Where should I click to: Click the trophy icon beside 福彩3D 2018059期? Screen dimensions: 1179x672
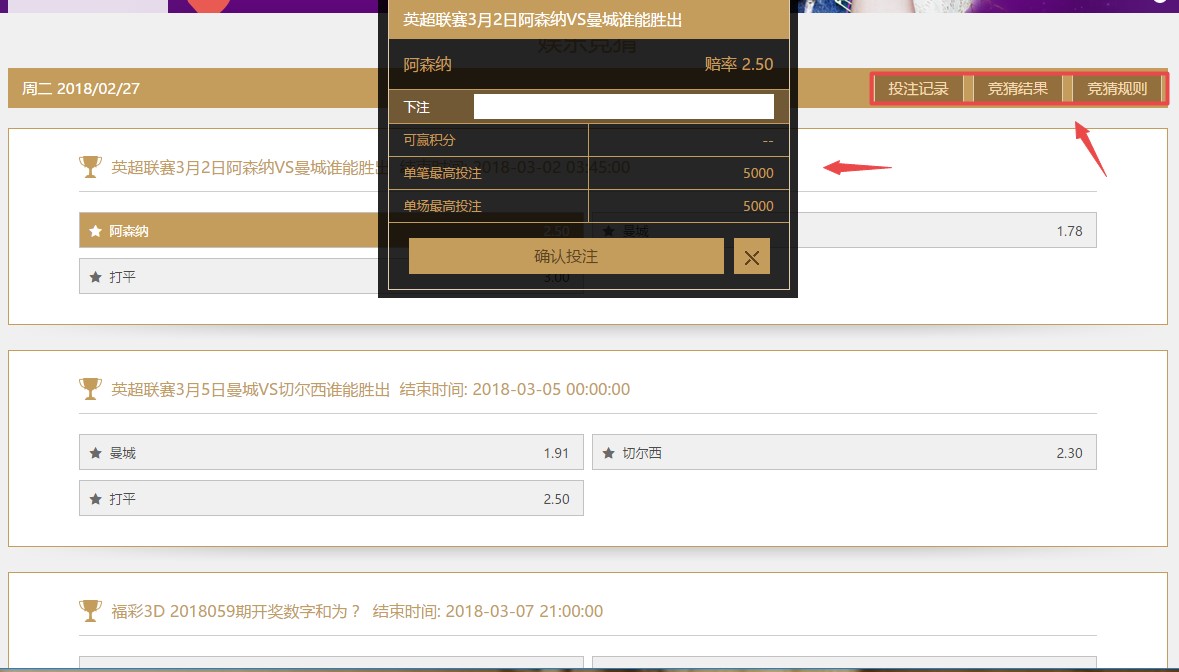coord(90,610)
